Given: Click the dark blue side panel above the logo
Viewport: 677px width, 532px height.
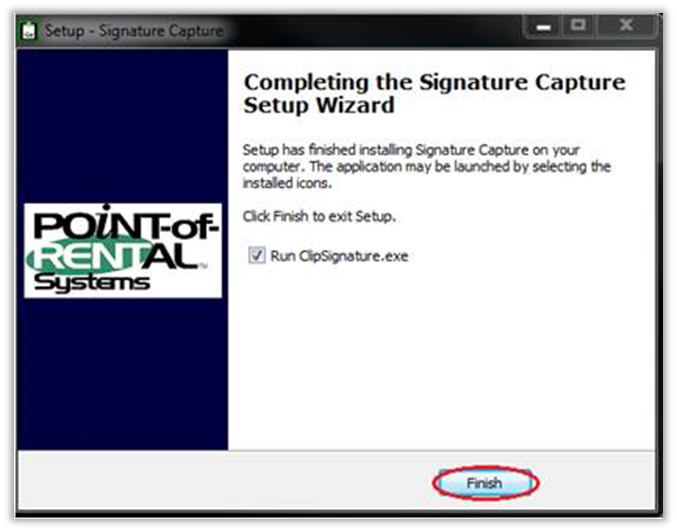Looking at the screenshot, I should (x=123, y=125).
